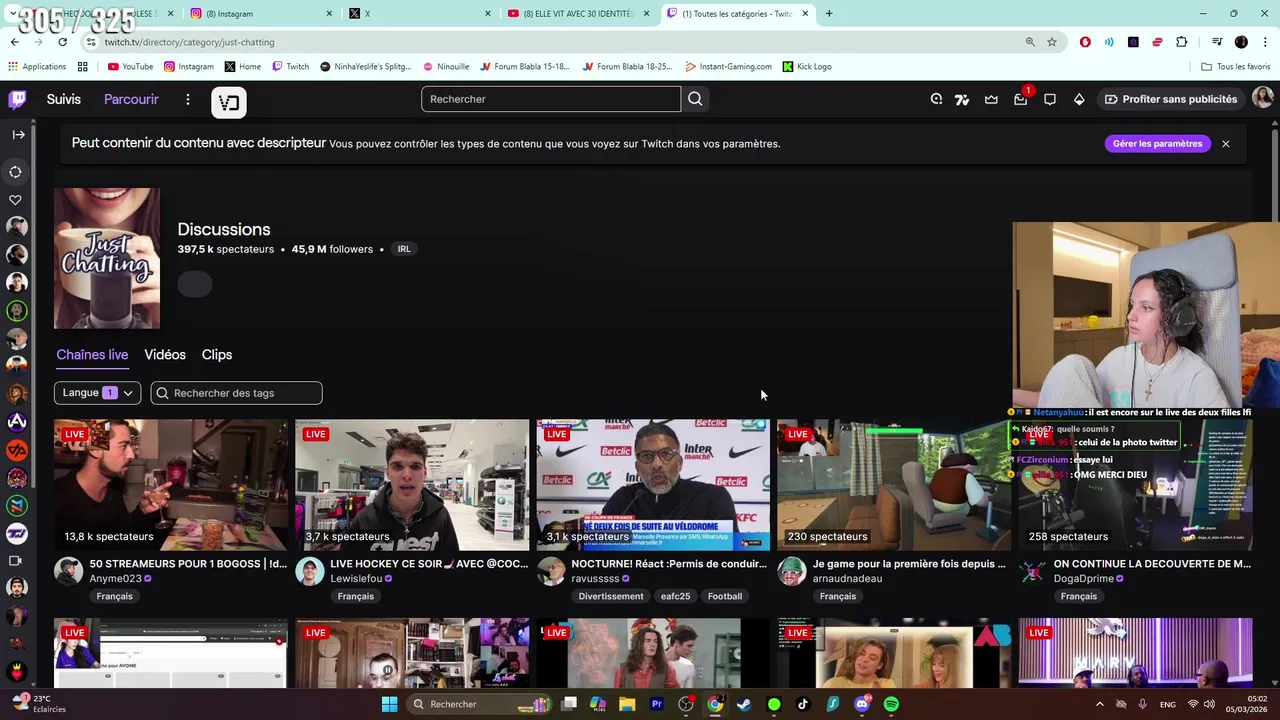Open the Instant-Gaming.com bookmark
1280x720 pixels.
[728, 67]
